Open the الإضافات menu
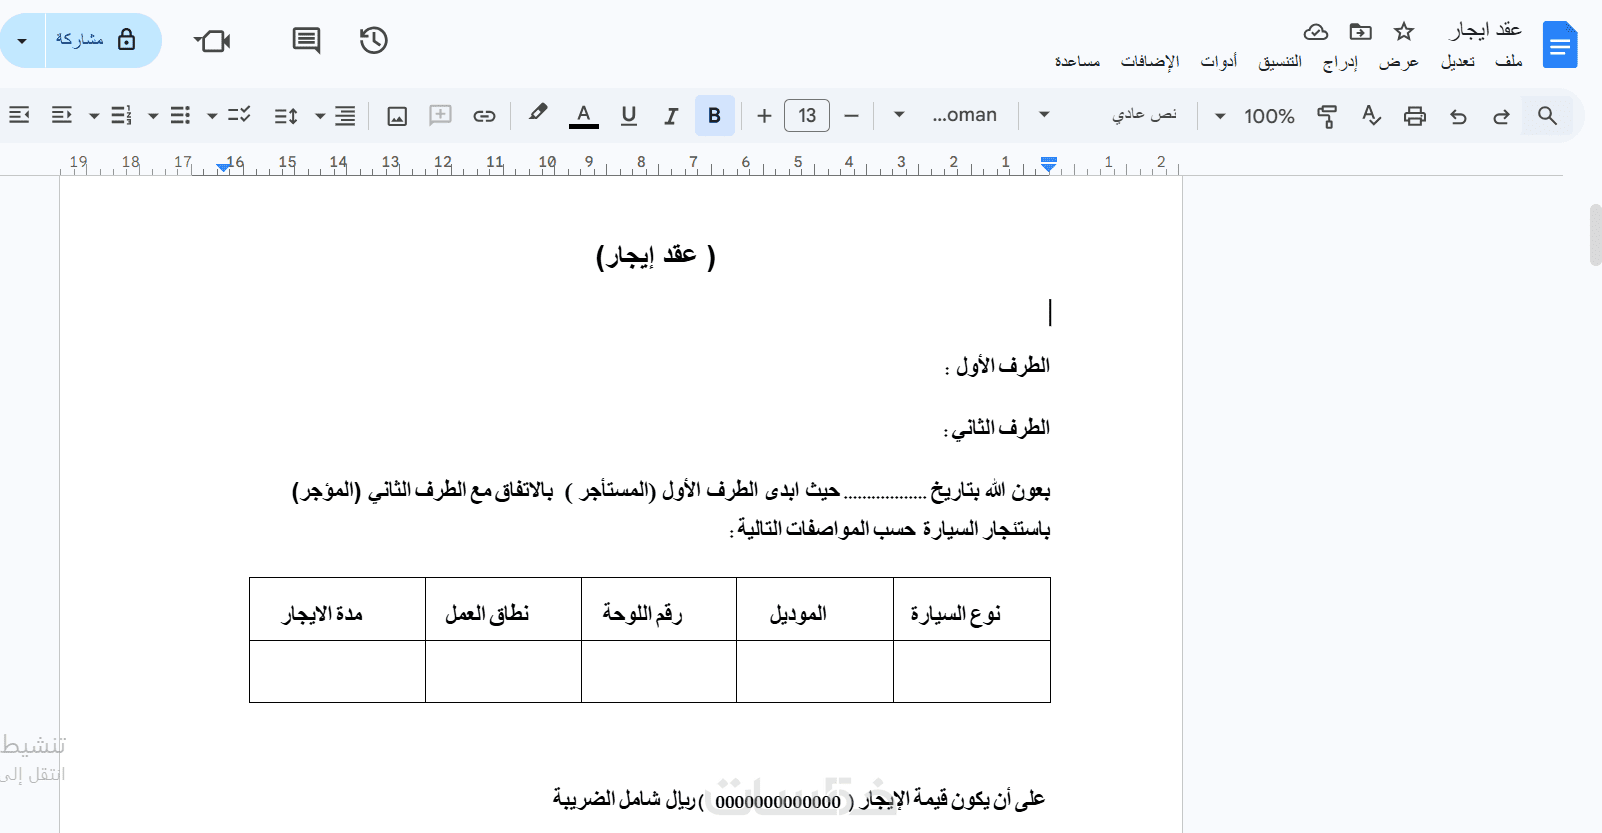Viewport: 1602px width, 833px height. tap(1150, 62)
